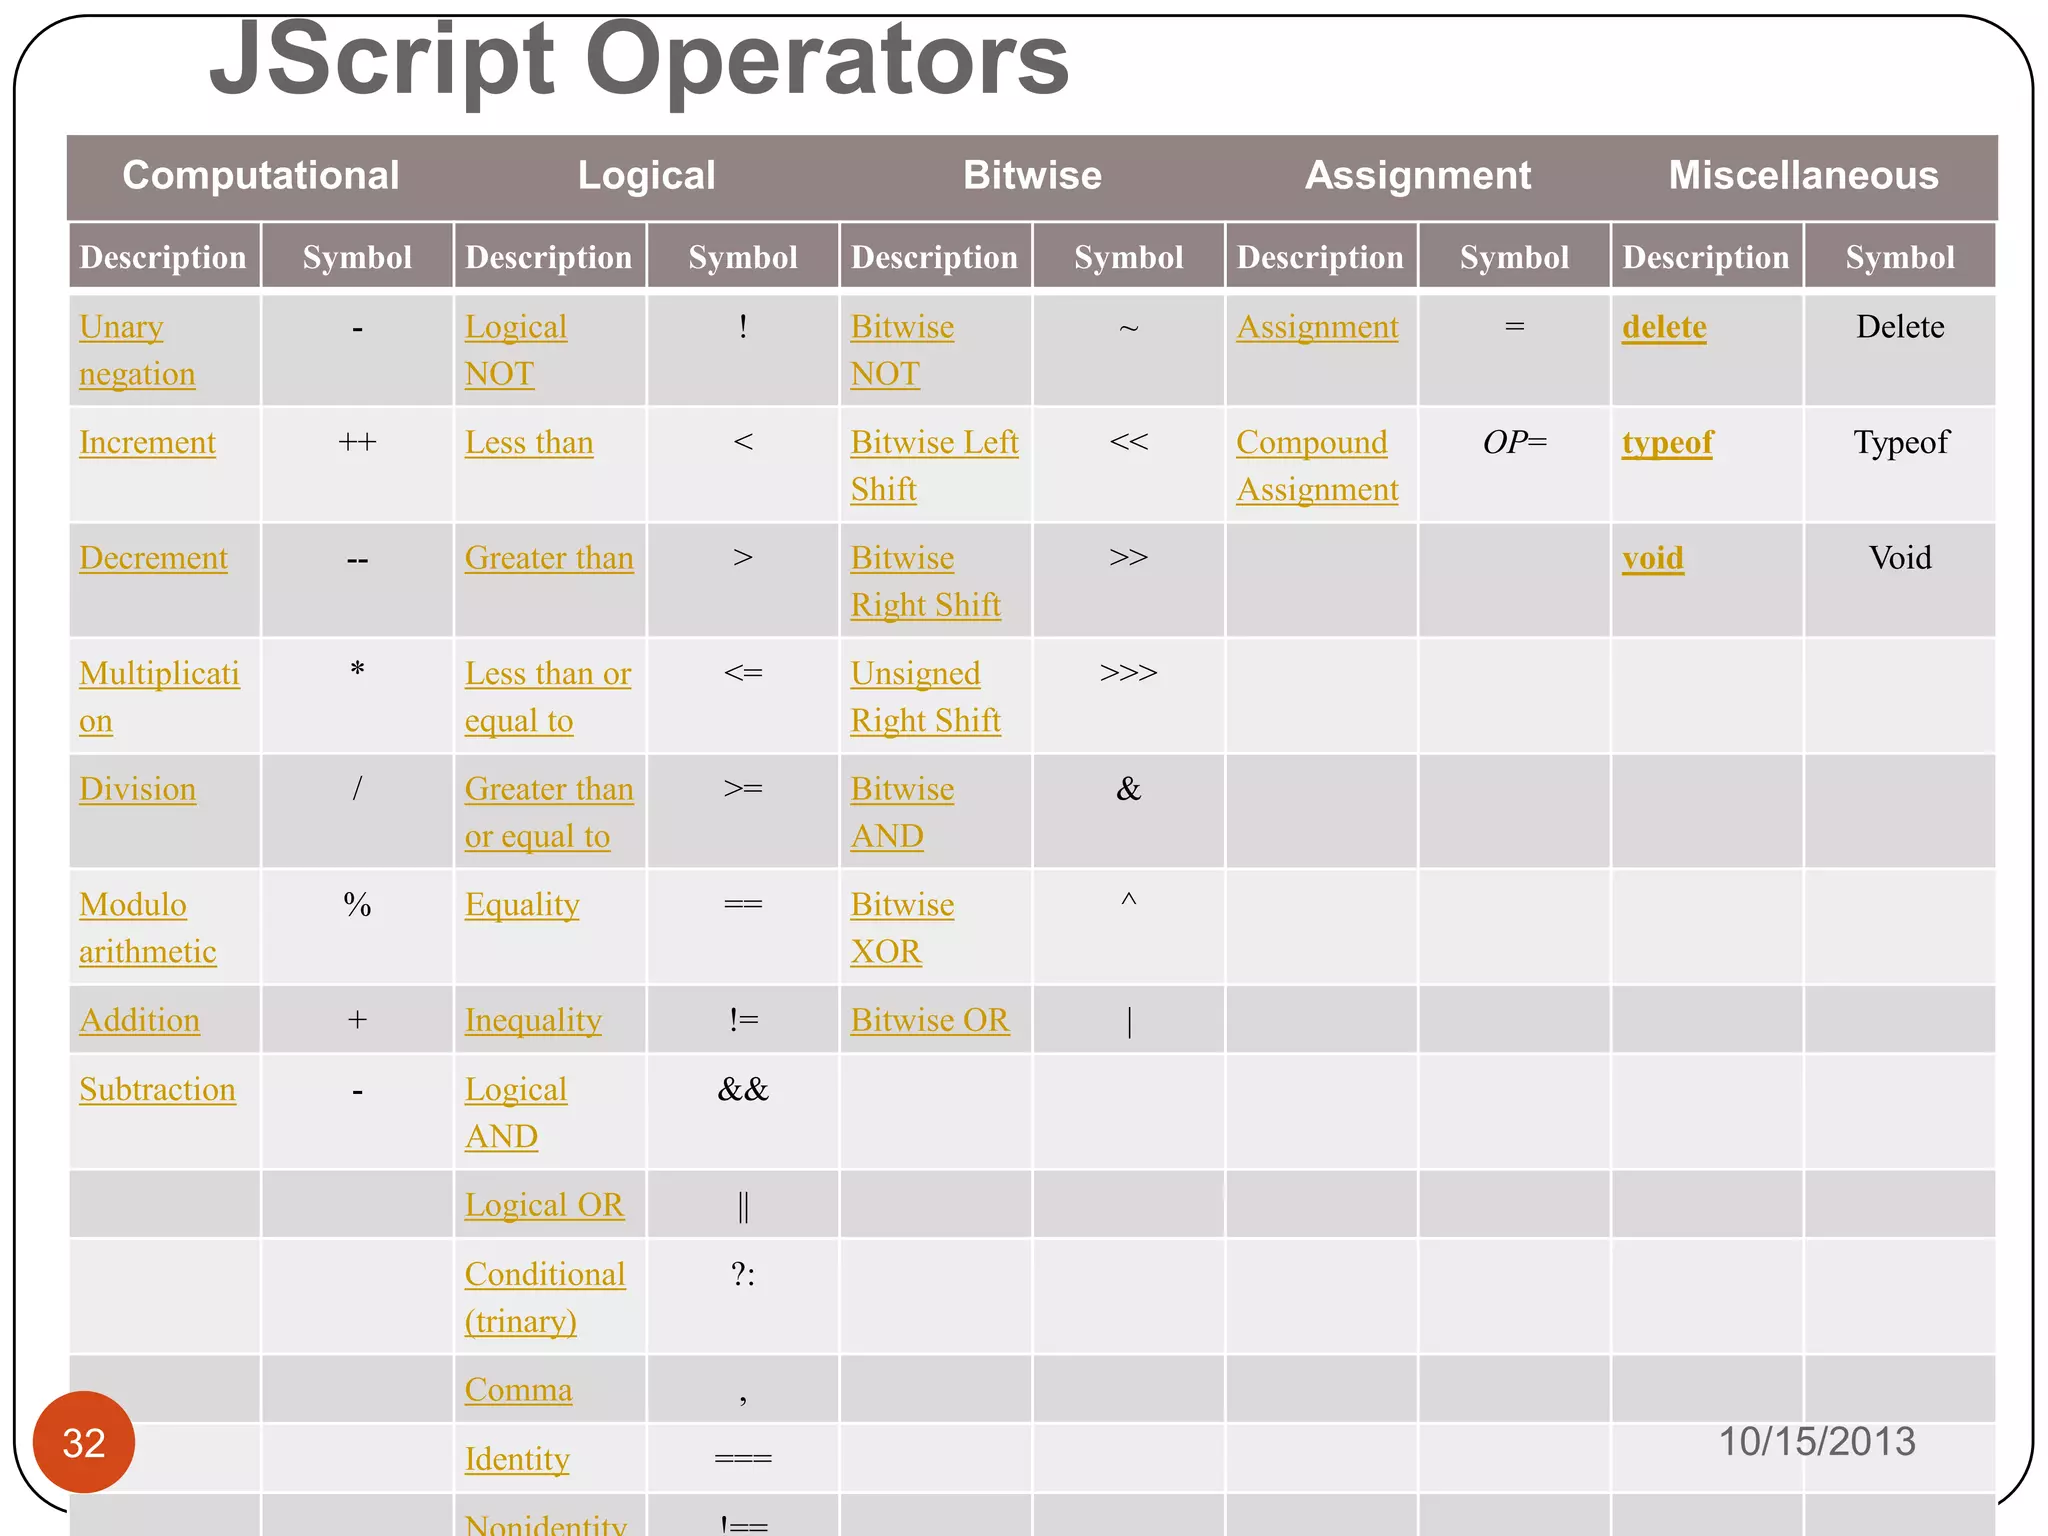Select the JScript Operators slide title

tap(639, 60)
